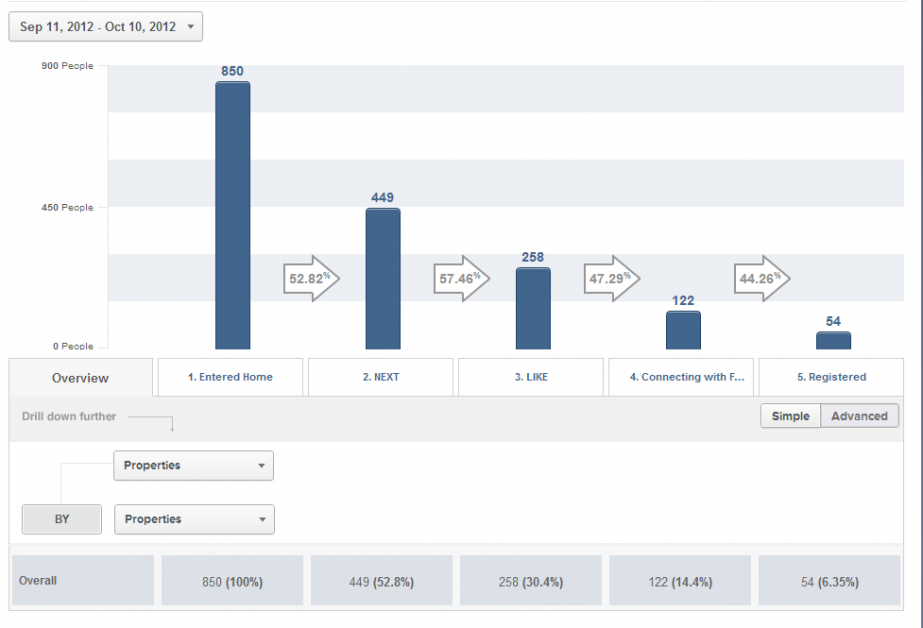Switch to the Overview tab
This screenshot has width=923, height=628.
(x=80, y=378)
